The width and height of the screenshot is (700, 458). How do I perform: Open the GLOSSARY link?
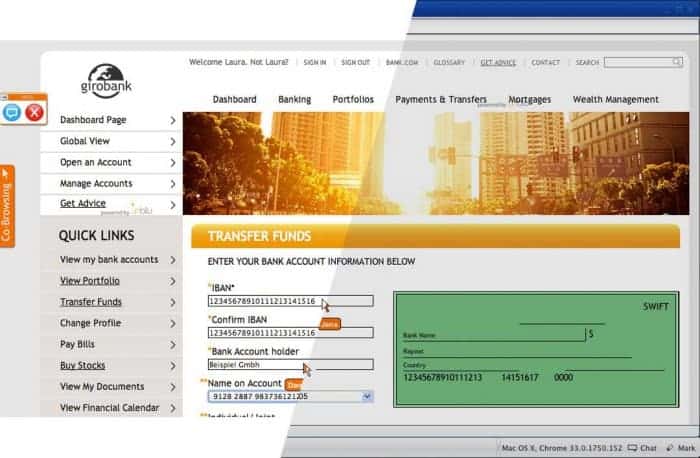449,62
